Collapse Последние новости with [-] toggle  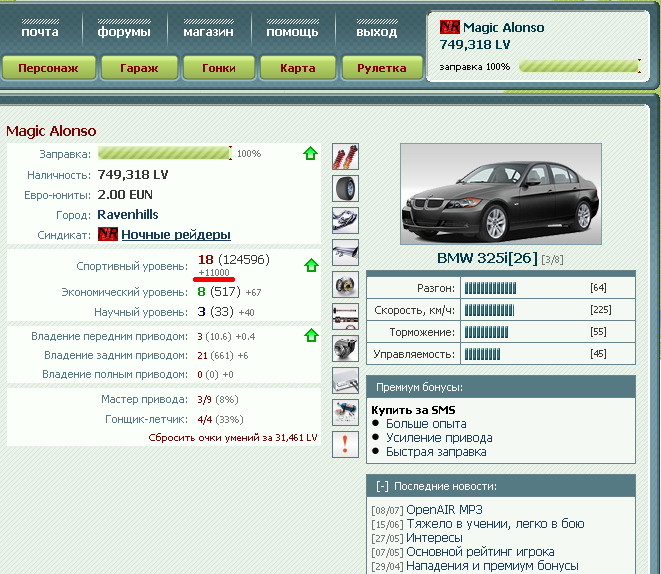tap(382, 486)
